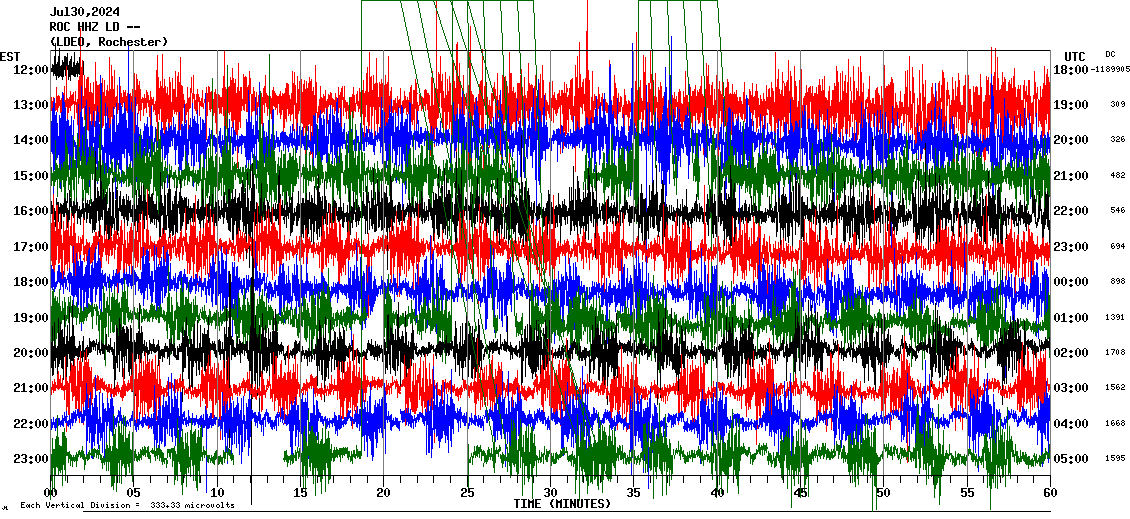
Task: Click the 00:00 UTC row label
Action: pyautogui.click(x=1071, y=282)
